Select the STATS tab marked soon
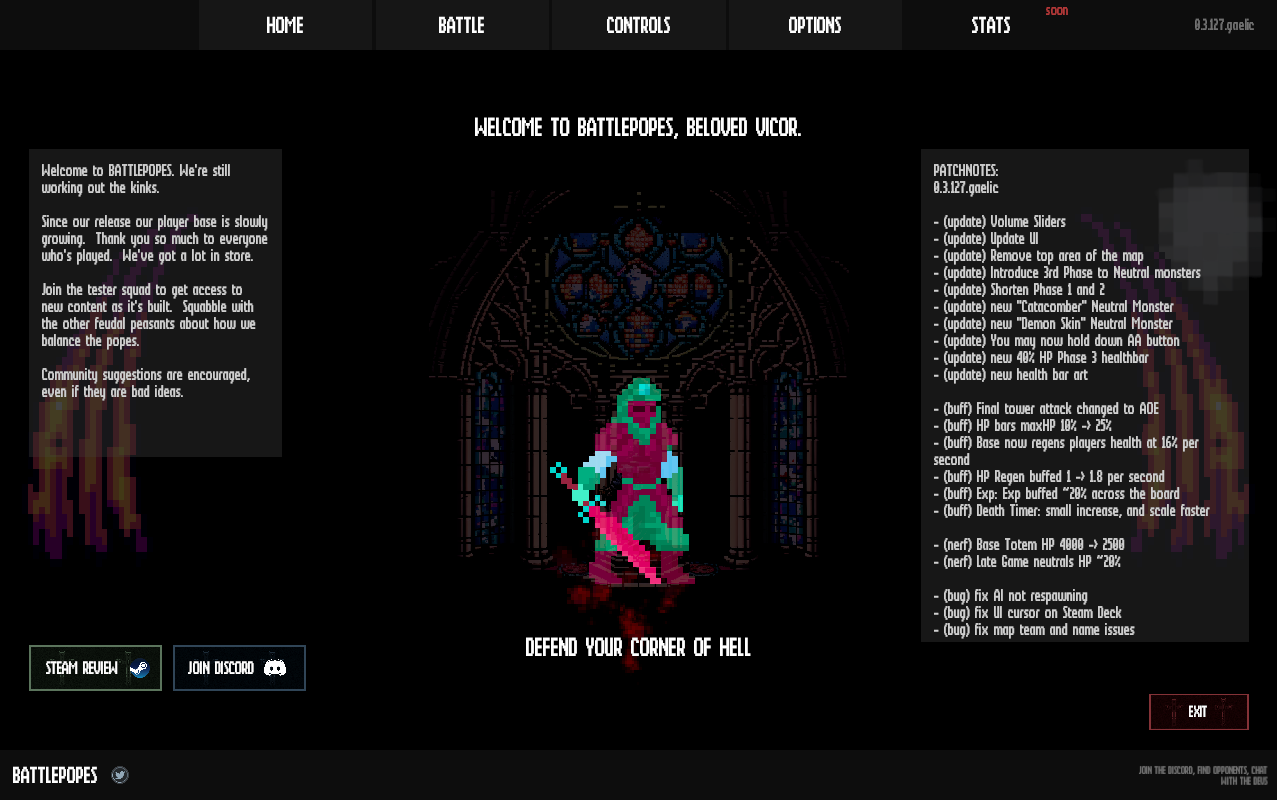Viewport: 1277px width, 800px height. coord(991,25)
